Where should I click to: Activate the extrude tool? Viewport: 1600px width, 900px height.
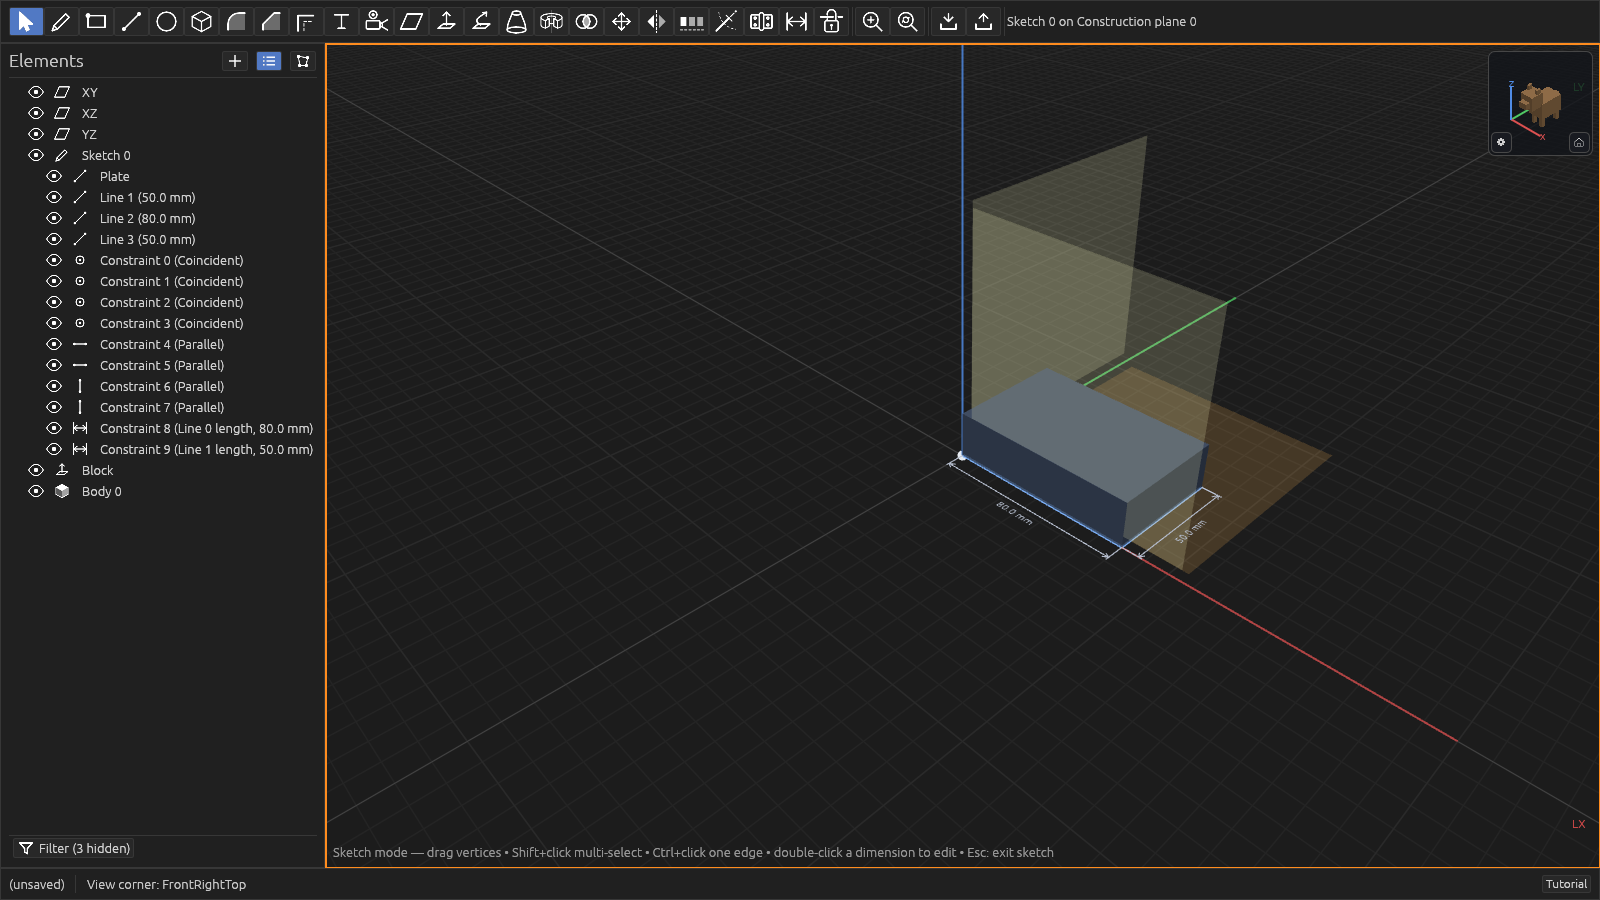446,21
